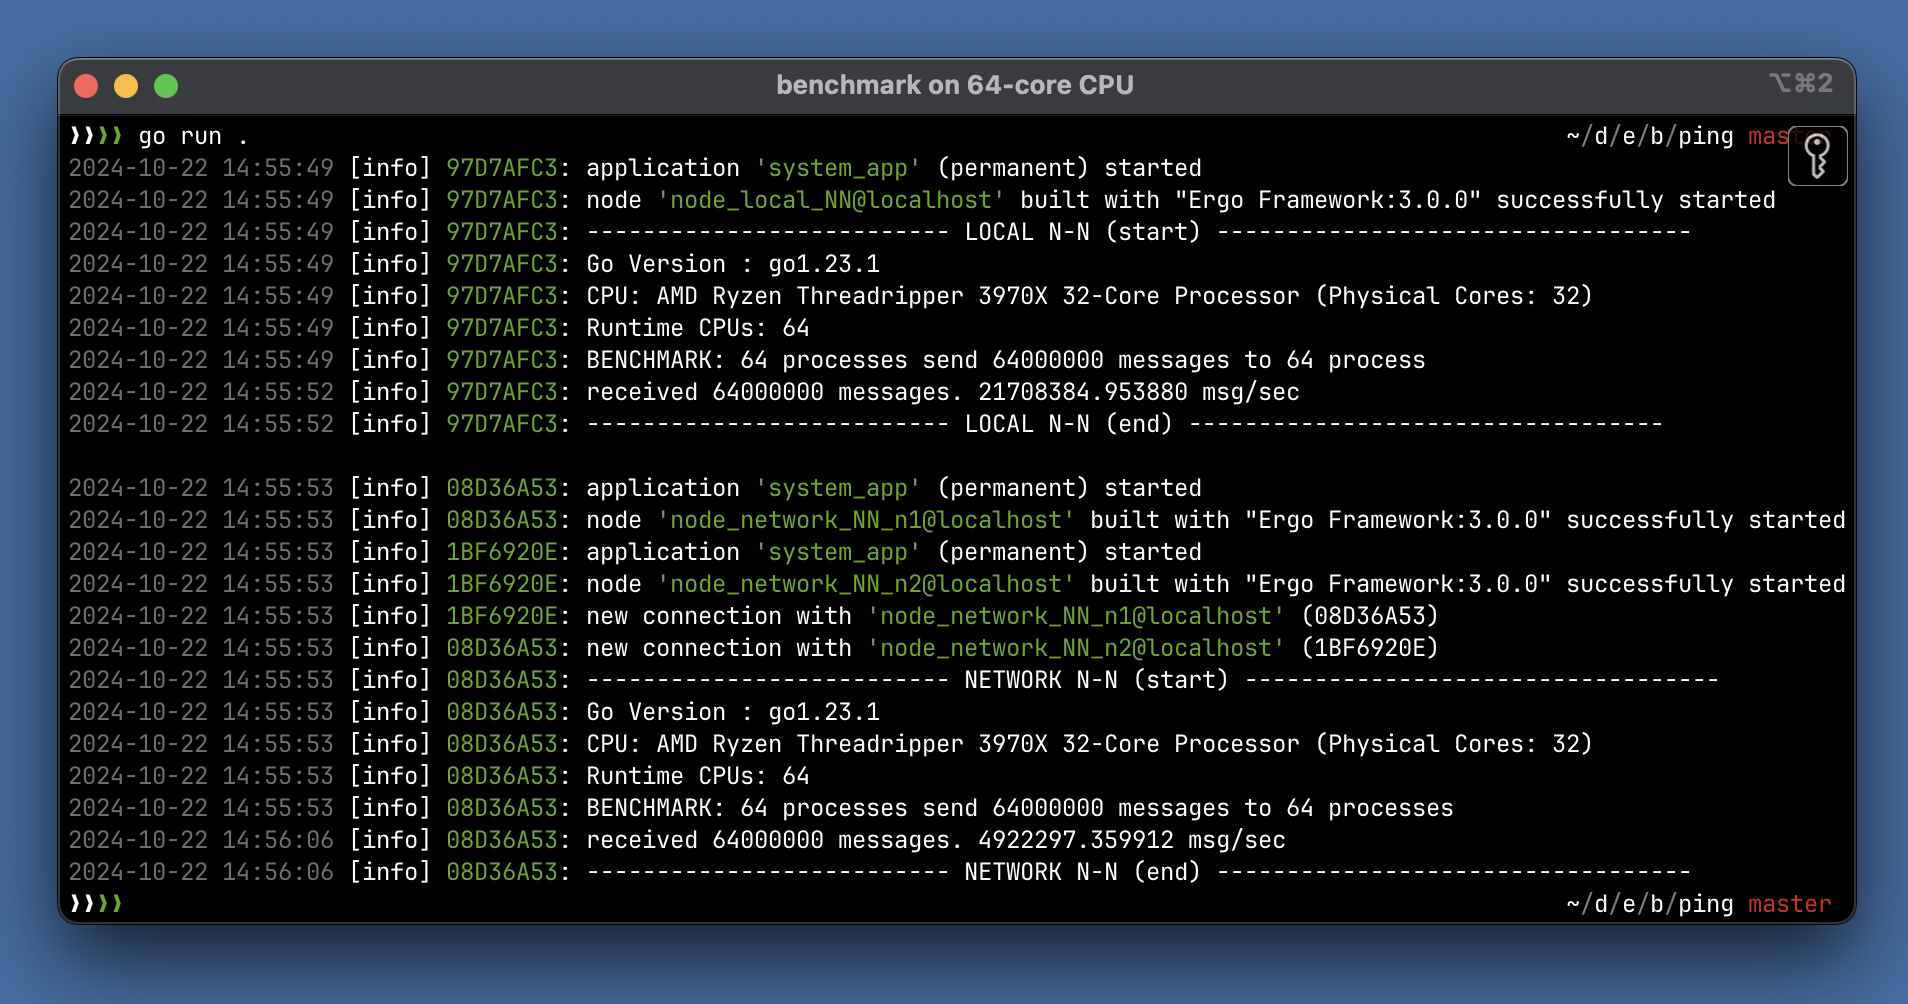Click the key icon in the top-right corner

1817,156
